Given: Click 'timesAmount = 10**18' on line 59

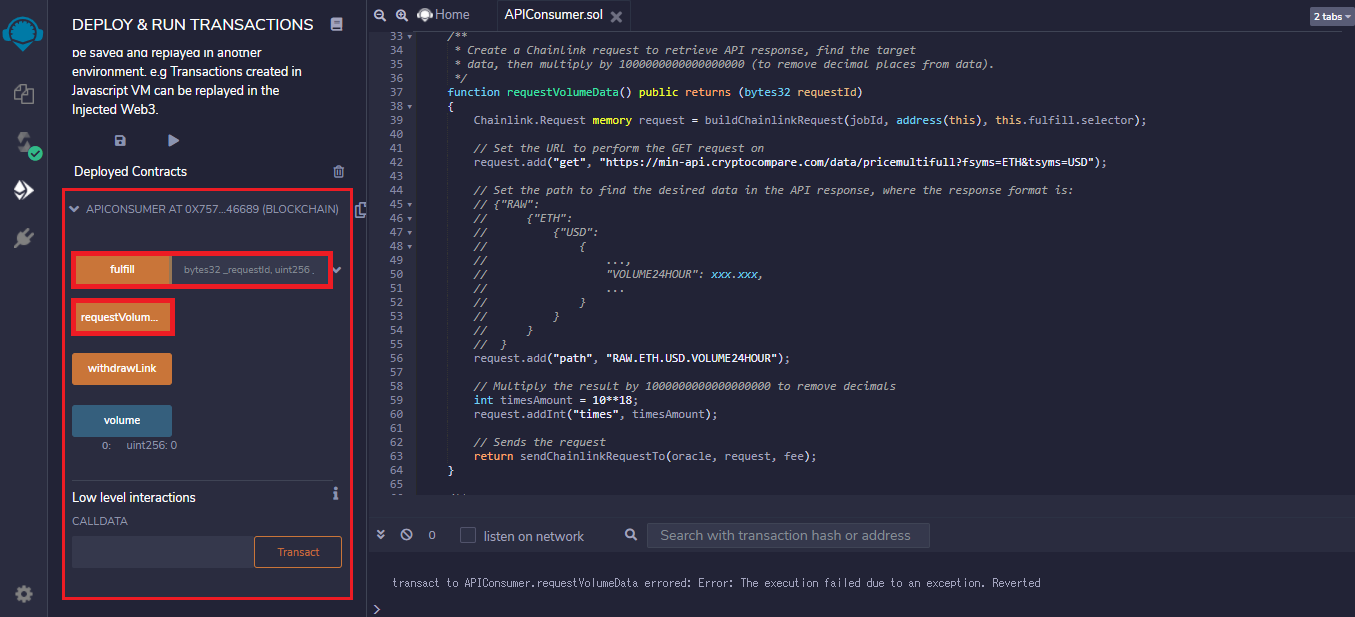Looking at the screenshot, I should (x=567, y=400).
